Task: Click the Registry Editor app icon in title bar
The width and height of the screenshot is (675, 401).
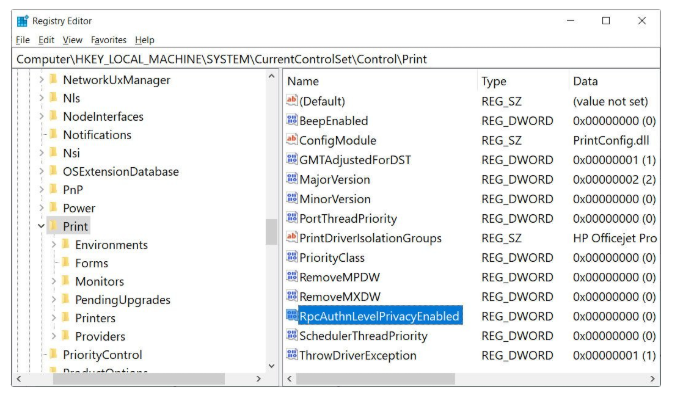Action: pos(23,21)
